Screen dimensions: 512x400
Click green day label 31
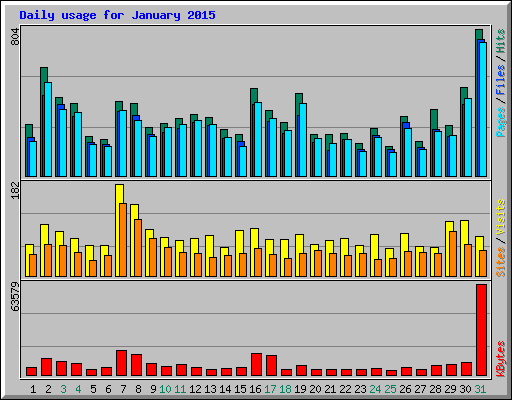pyautogui.click(x=480, y=389)
